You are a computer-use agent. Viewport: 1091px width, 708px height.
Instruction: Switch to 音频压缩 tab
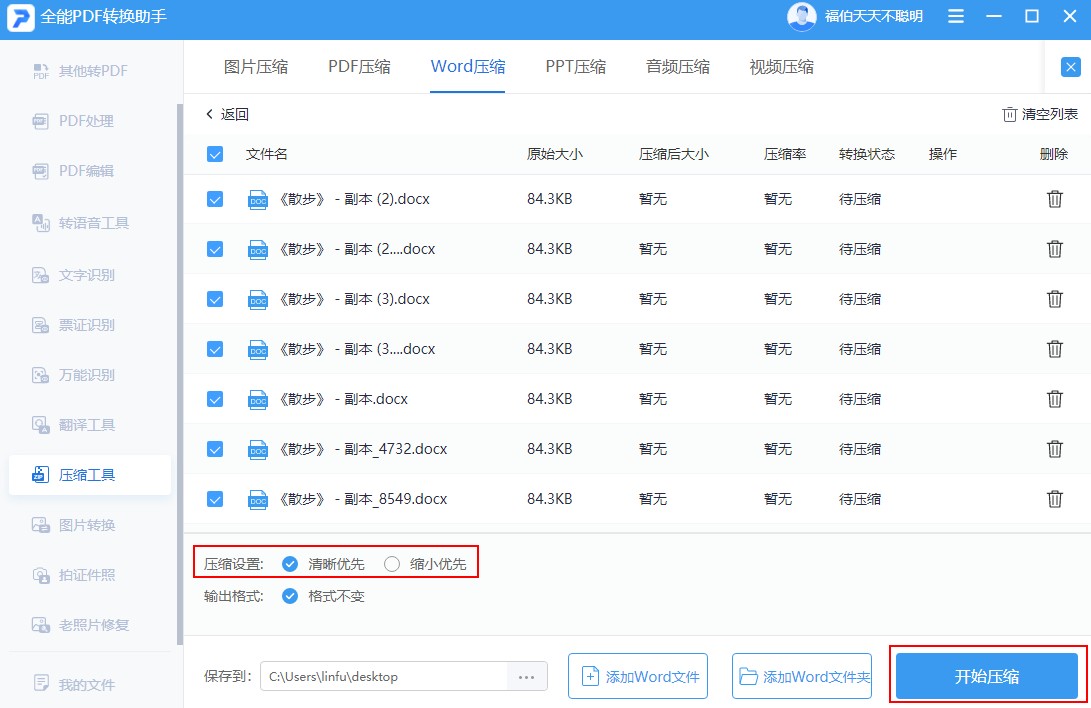point(678,67)
